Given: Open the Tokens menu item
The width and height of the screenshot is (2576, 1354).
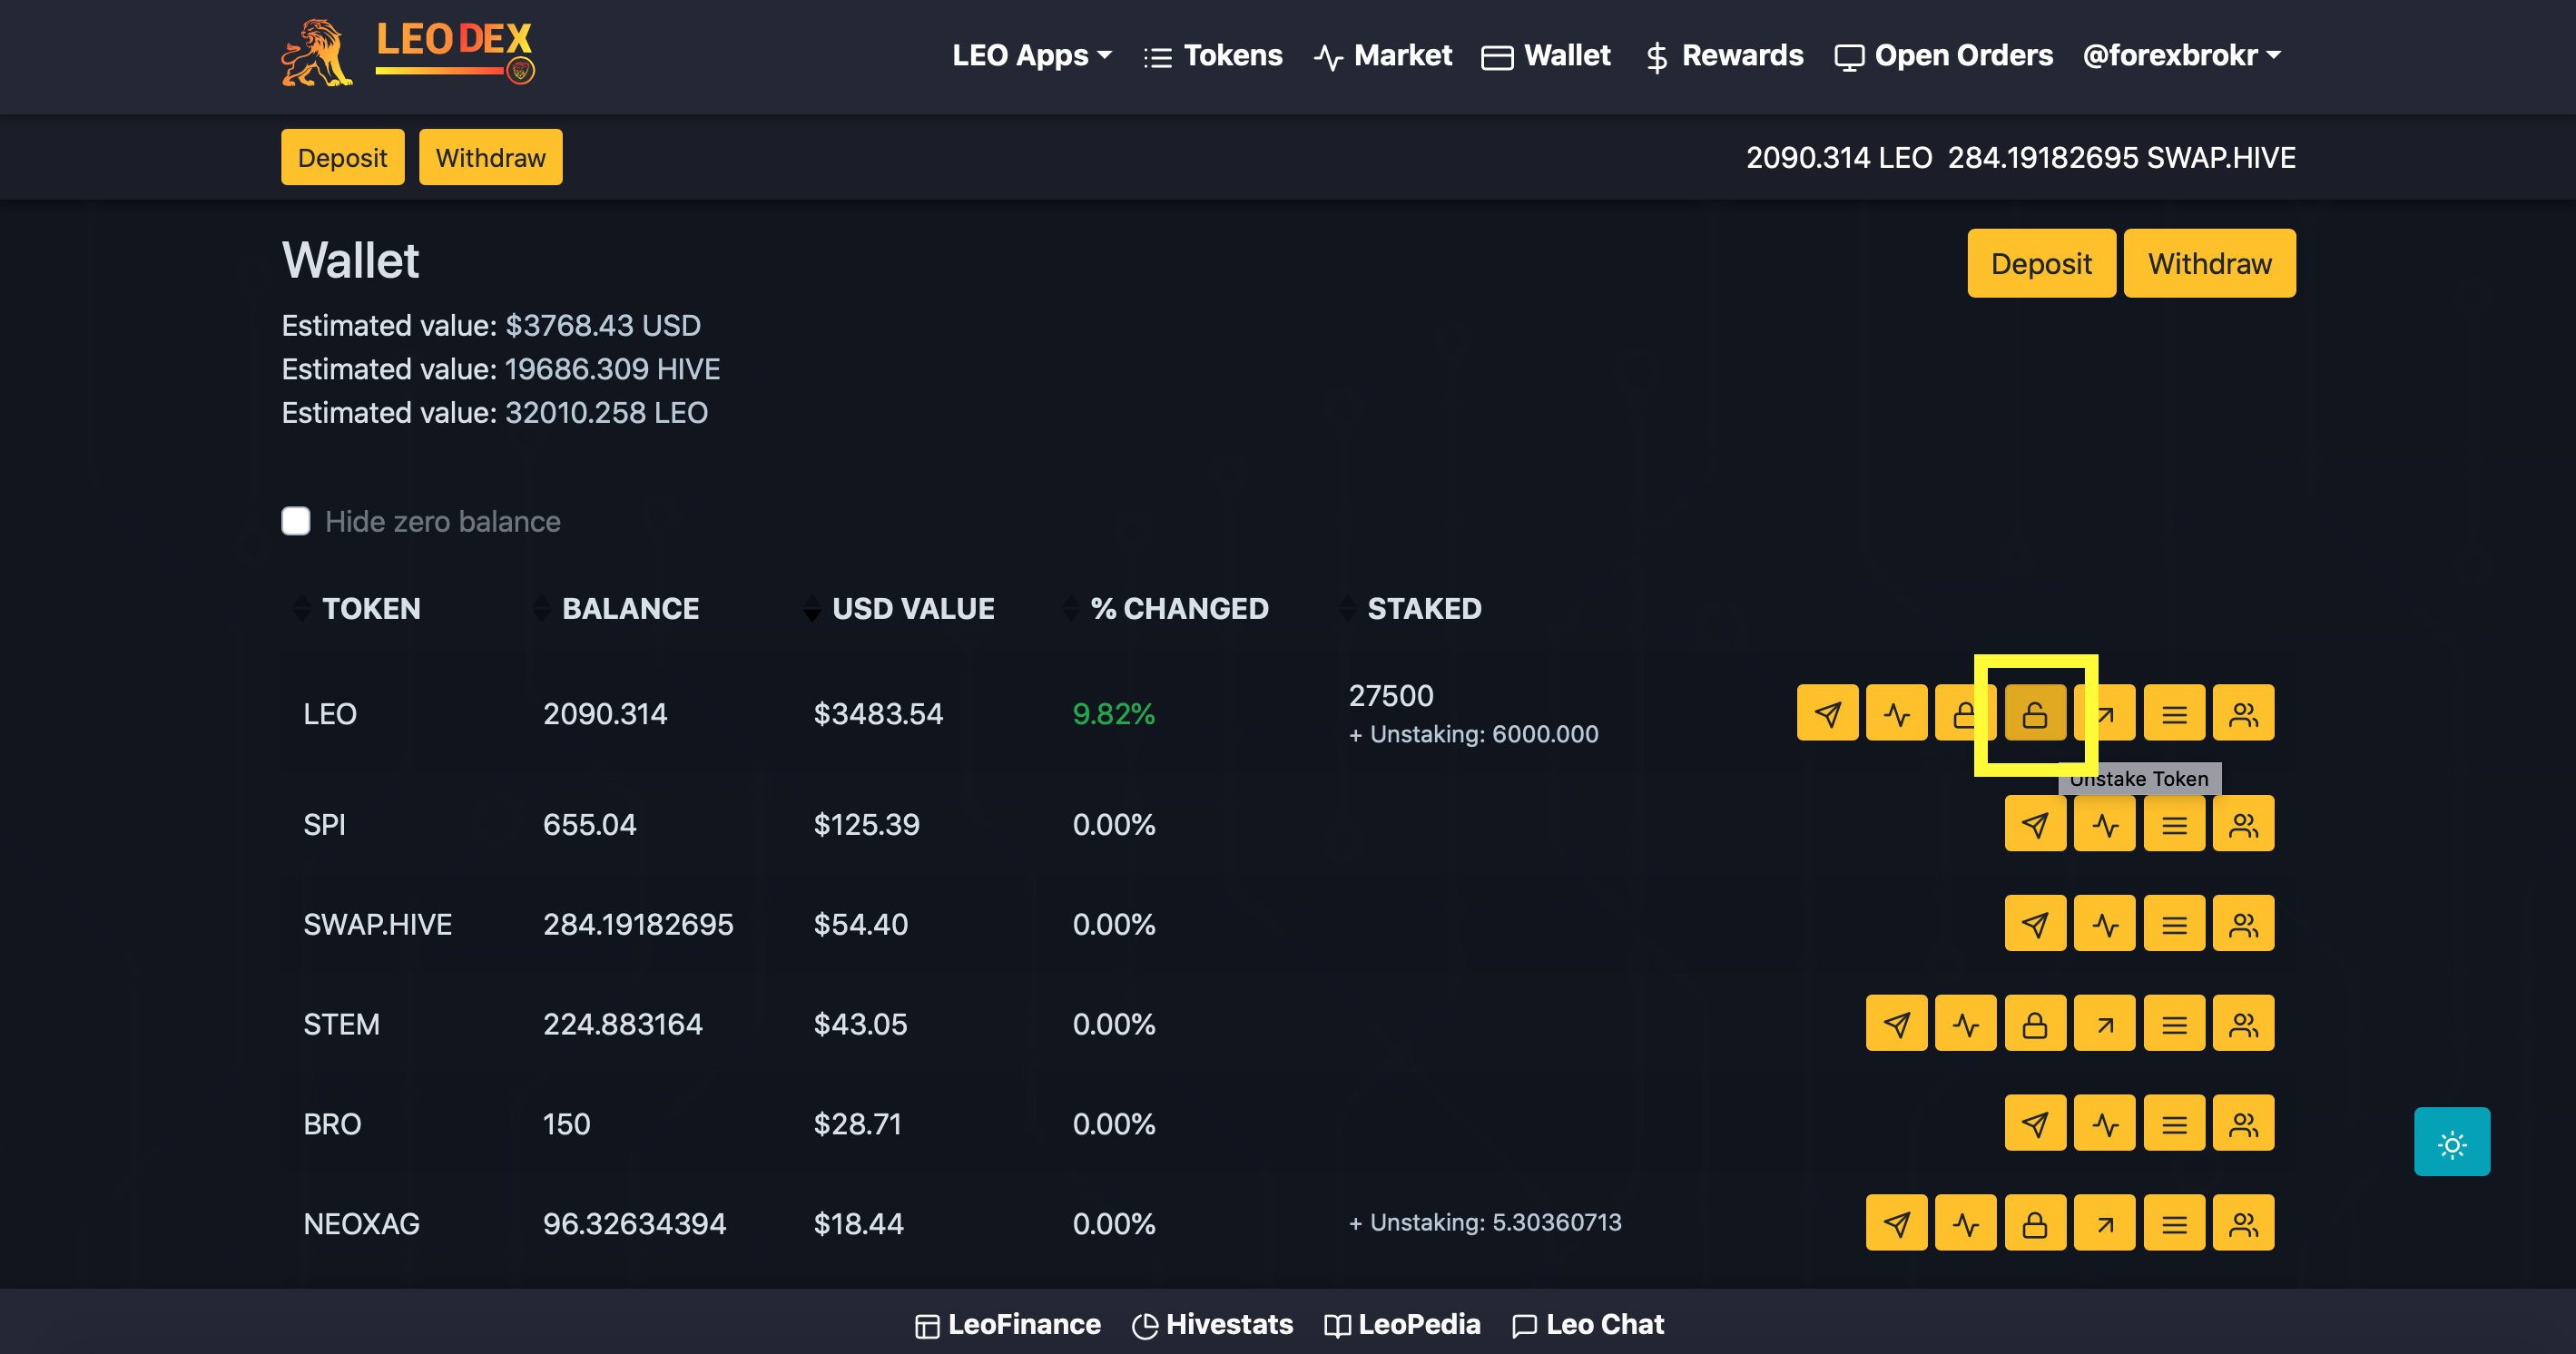Looking at the screenshot, I should (x=1213, y=55).
